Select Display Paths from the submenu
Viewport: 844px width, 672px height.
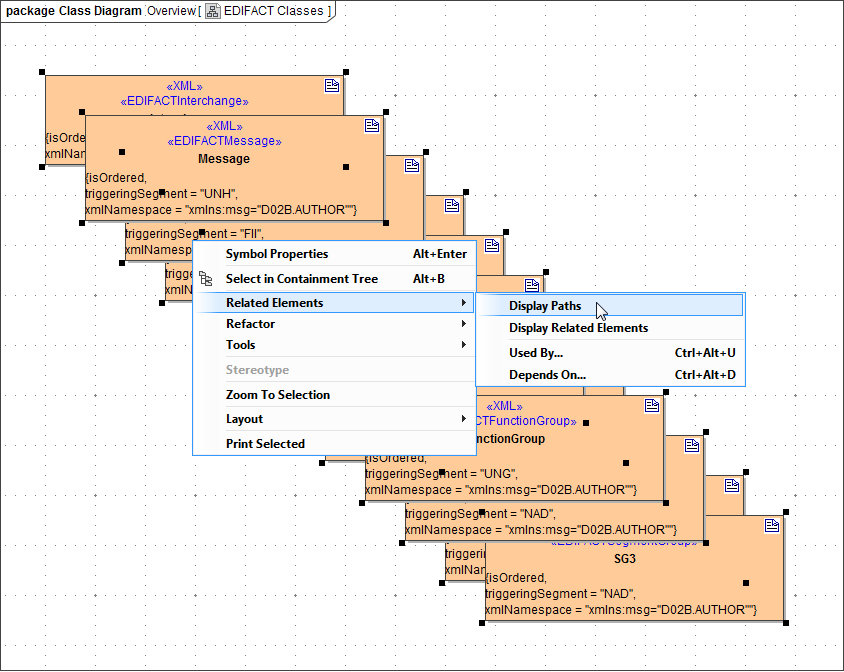pos(545,305)
